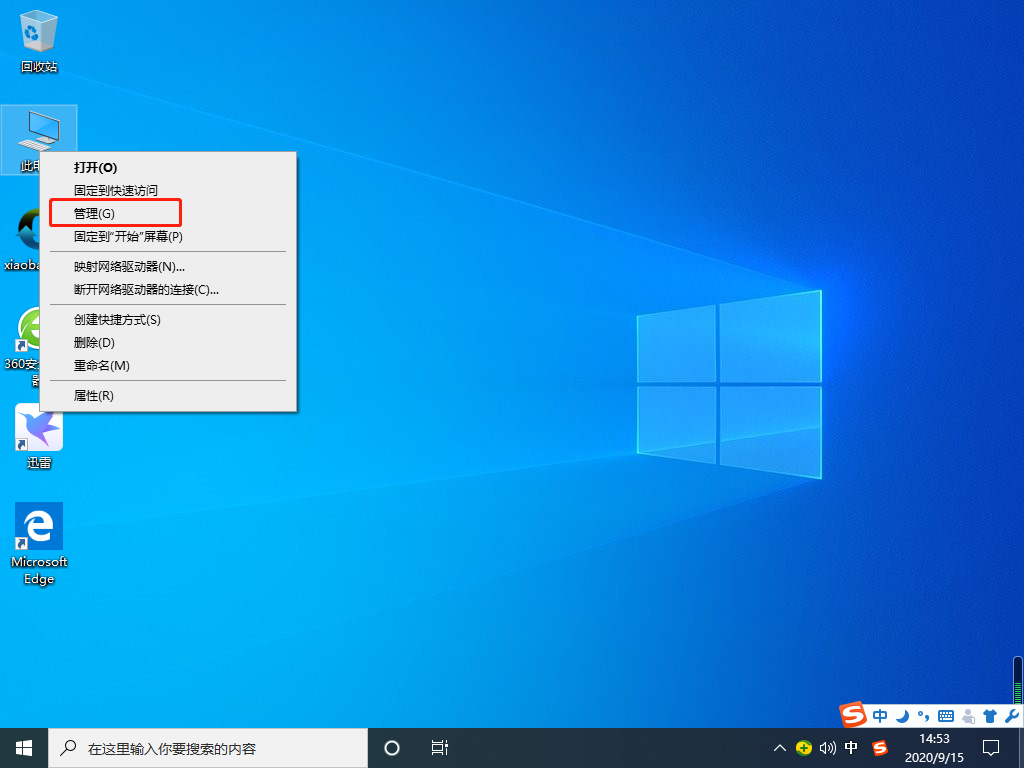Open the Task View button
The width and height of the screenshot is (1024, 768).
tap(438, 748)
